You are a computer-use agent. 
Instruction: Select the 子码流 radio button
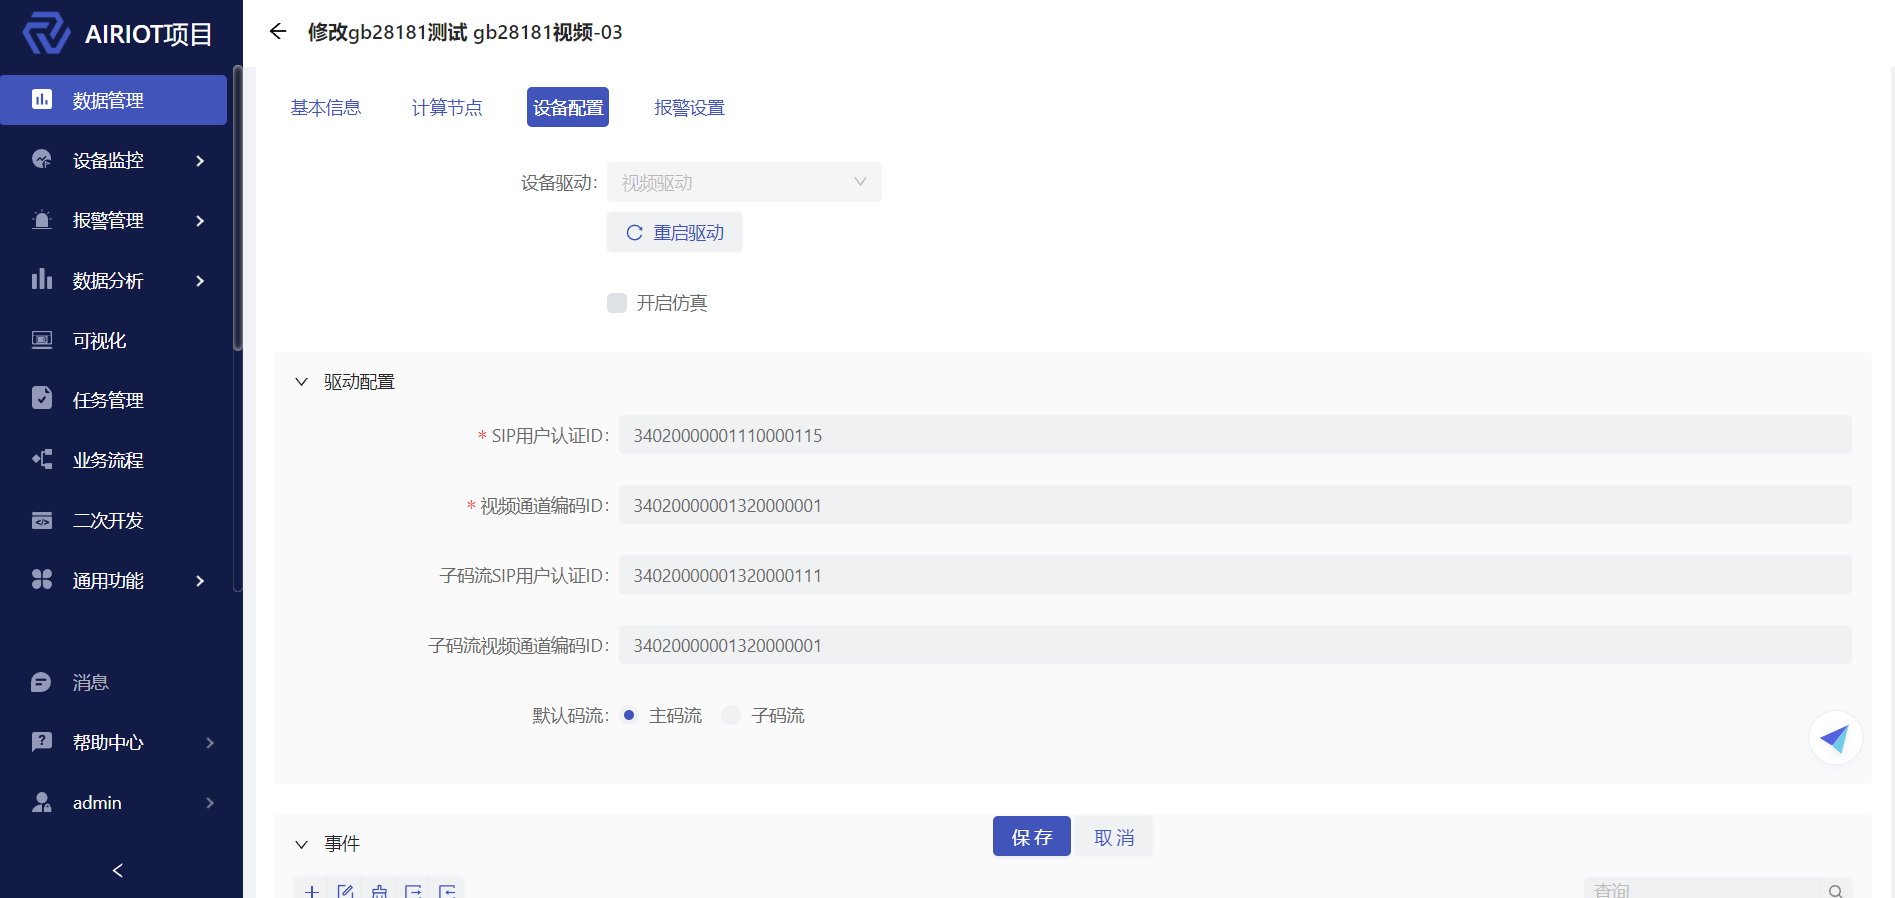click(731, 715)
